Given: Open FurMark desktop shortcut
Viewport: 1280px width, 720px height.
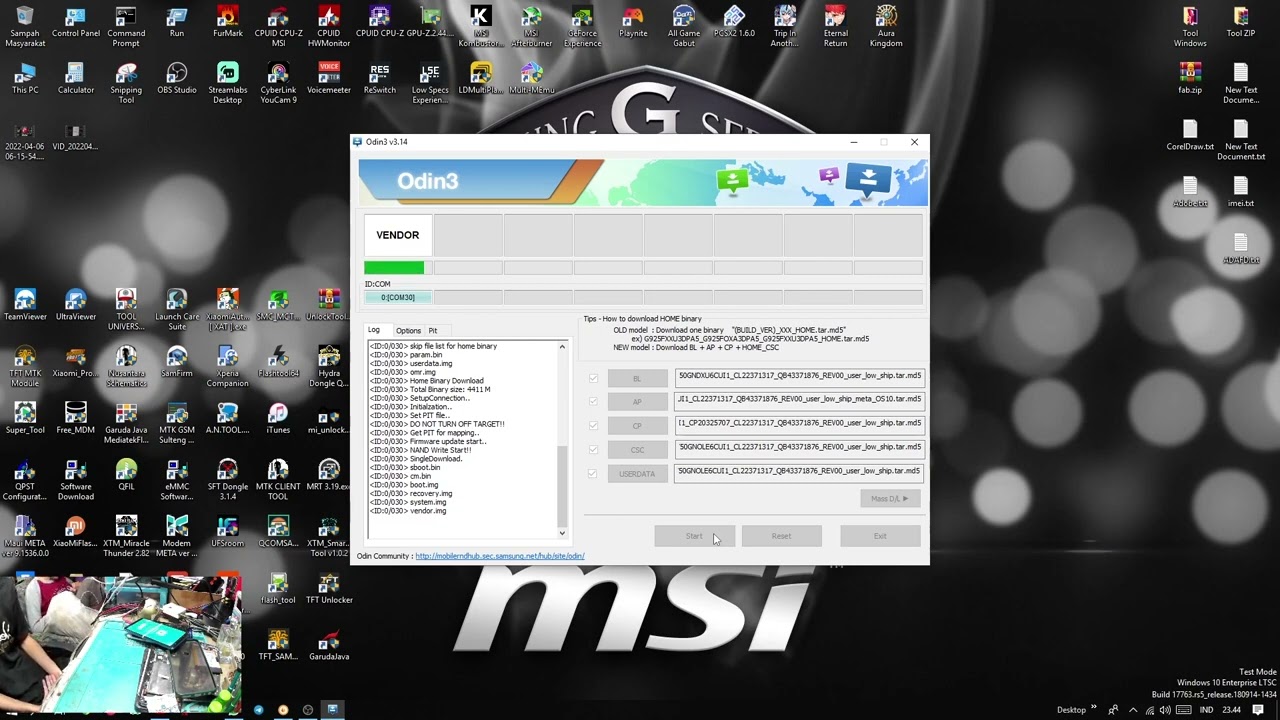Looking at the screenshot, I should pos(228,22).
